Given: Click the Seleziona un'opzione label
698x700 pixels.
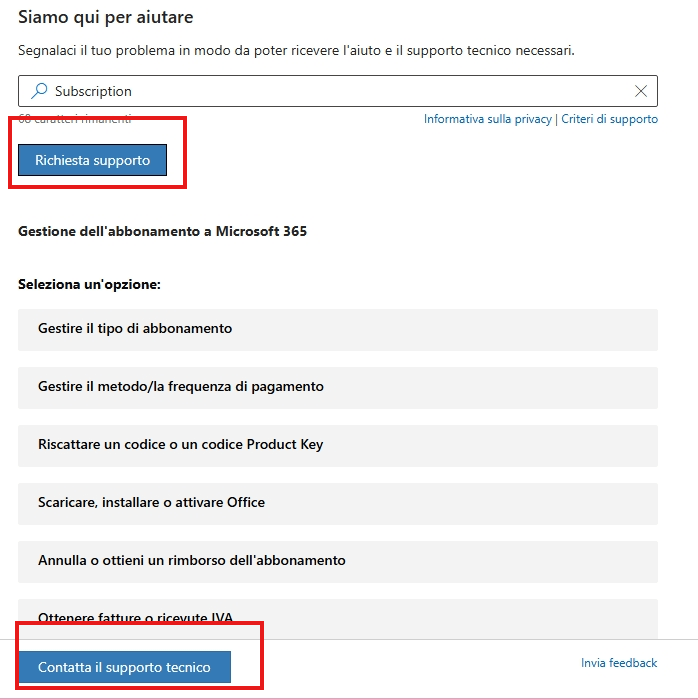Looking at the screenshot, I should click(x=89, y=284).
